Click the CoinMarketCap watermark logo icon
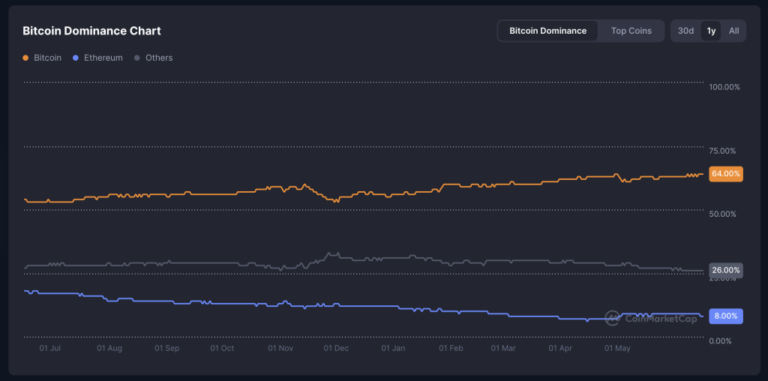 [612, 318]
